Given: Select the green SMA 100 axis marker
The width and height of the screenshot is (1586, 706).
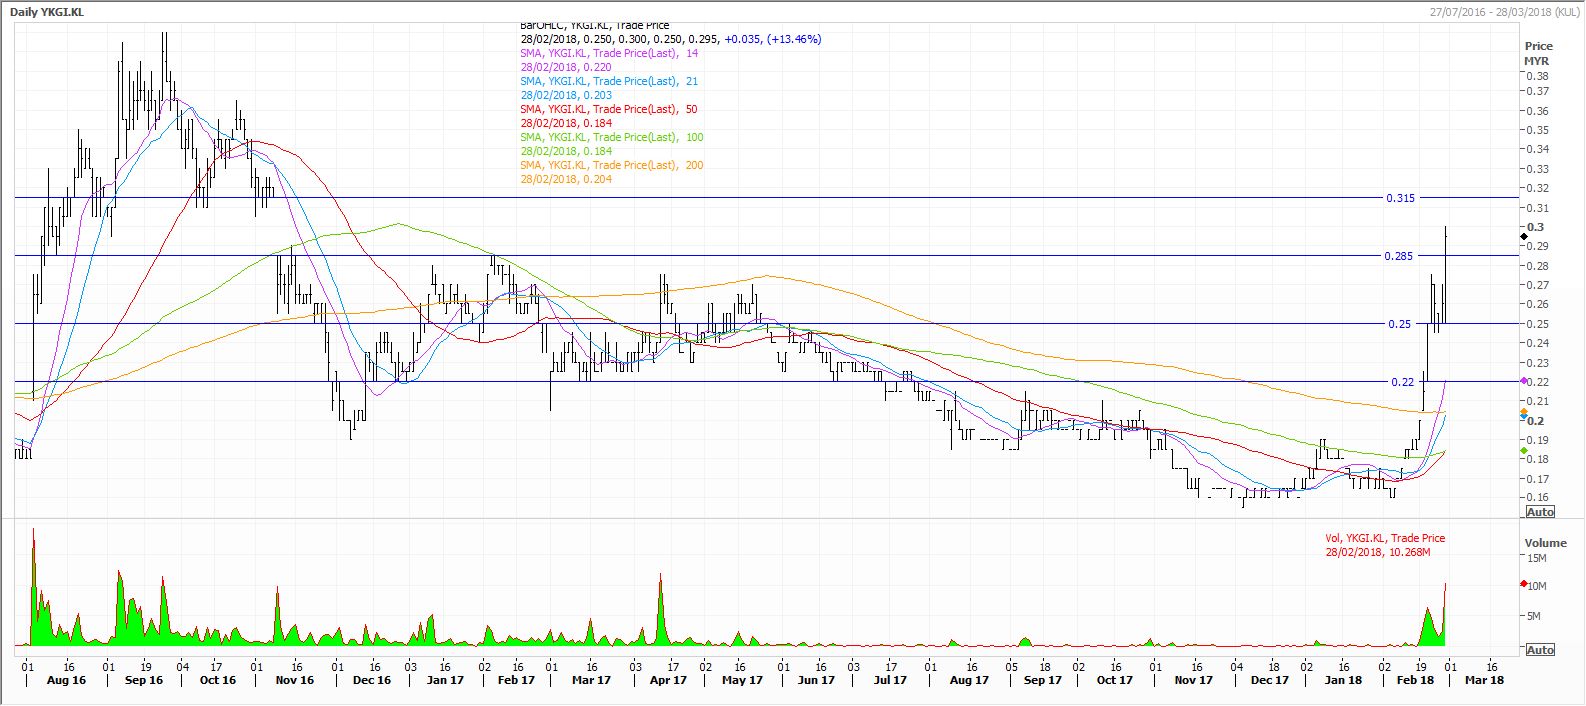Looking at the screenshot, I should pos(1523,451).
